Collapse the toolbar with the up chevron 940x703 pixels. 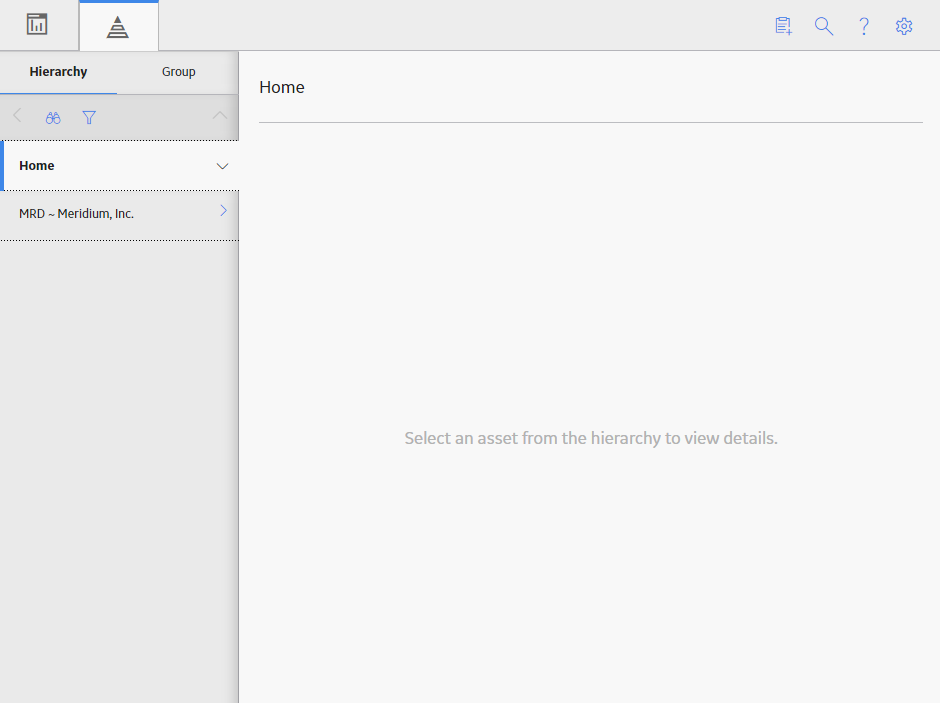point(219,115)
